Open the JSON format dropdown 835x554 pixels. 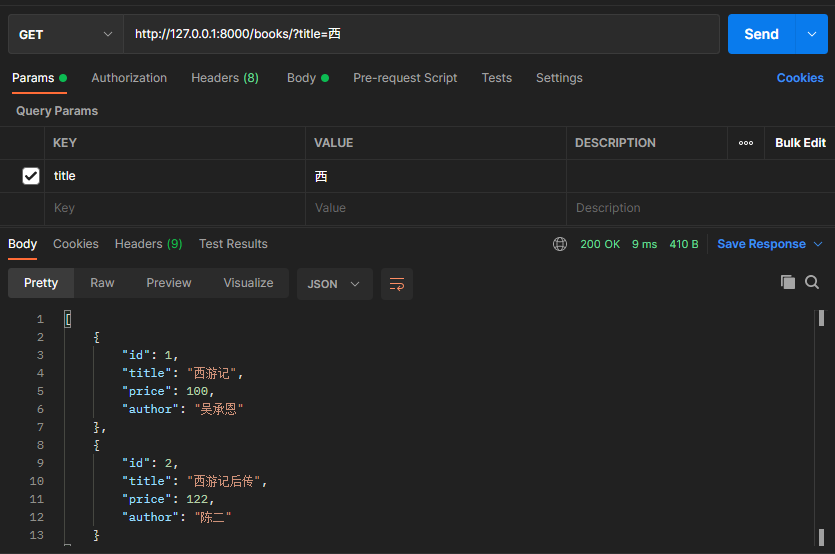[334, 284]
